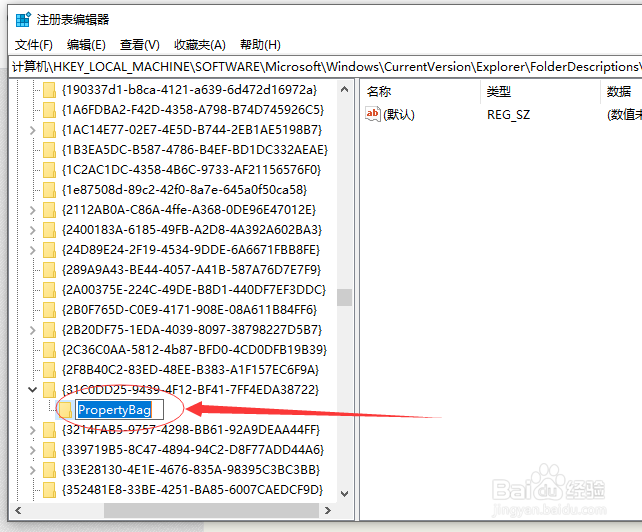Select folder icon of {2400183A-6185-49FB-A2D8-4A392A602BA3}
Viewport: 642px width, 532px height.
(x=50, y=230)
